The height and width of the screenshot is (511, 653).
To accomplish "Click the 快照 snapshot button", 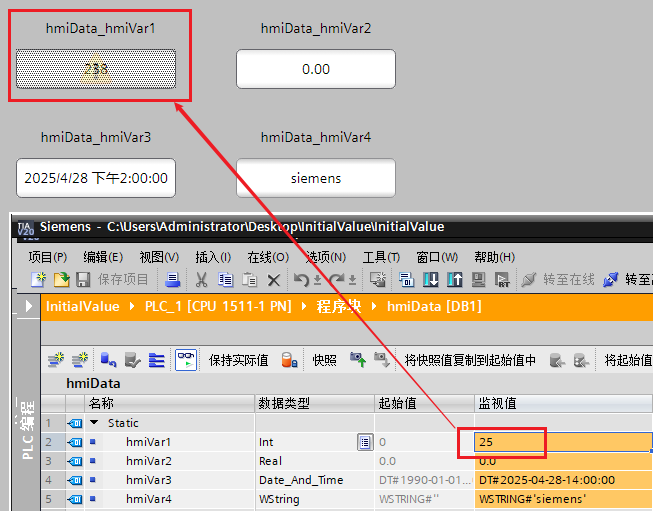I will tap(324, 360).
